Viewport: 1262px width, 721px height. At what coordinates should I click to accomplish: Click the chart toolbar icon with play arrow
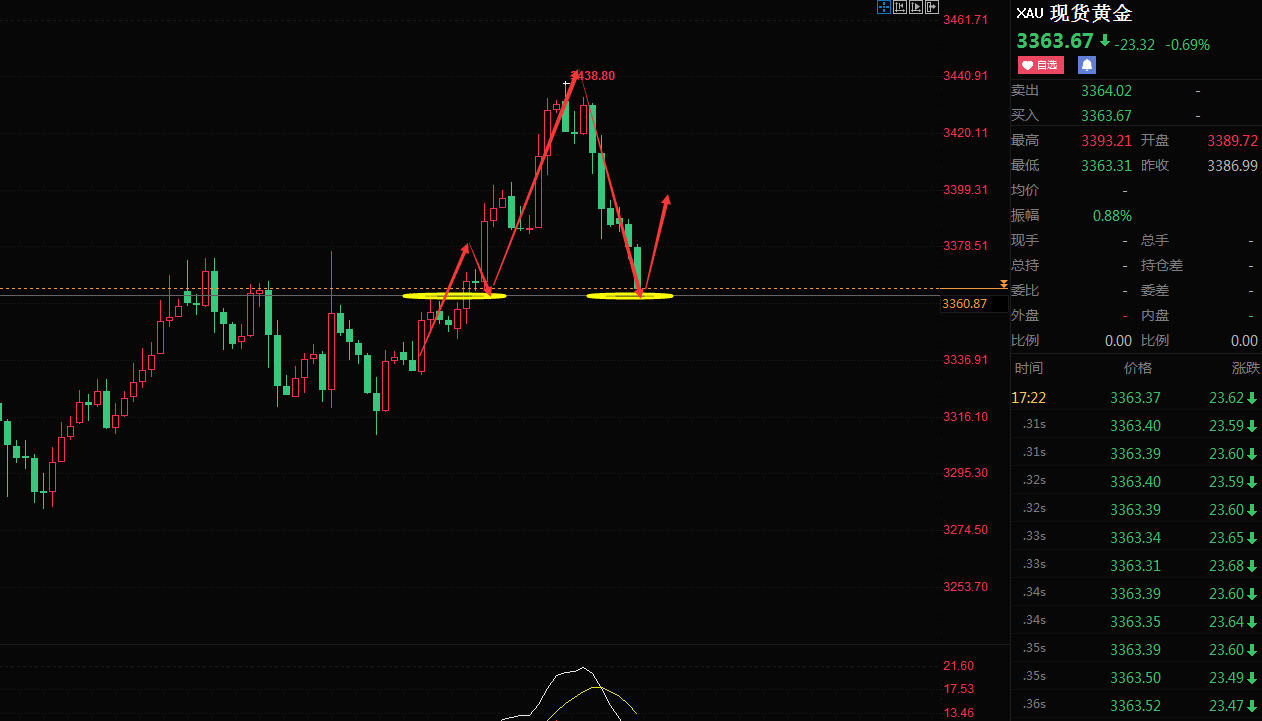click(916, 7)
